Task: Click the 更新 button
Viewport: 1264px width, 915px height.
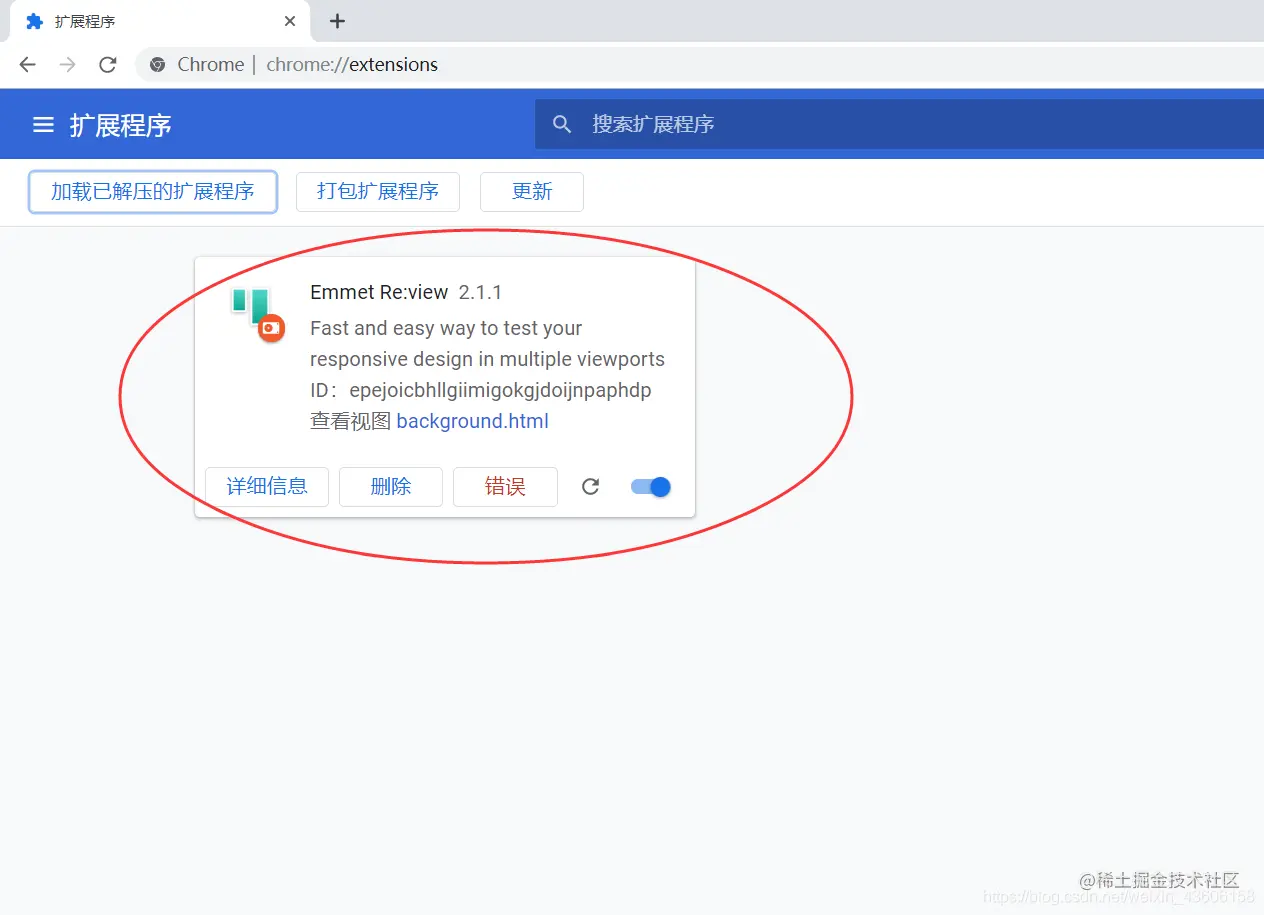Action: pyautogui.click(x=531, y=191)
